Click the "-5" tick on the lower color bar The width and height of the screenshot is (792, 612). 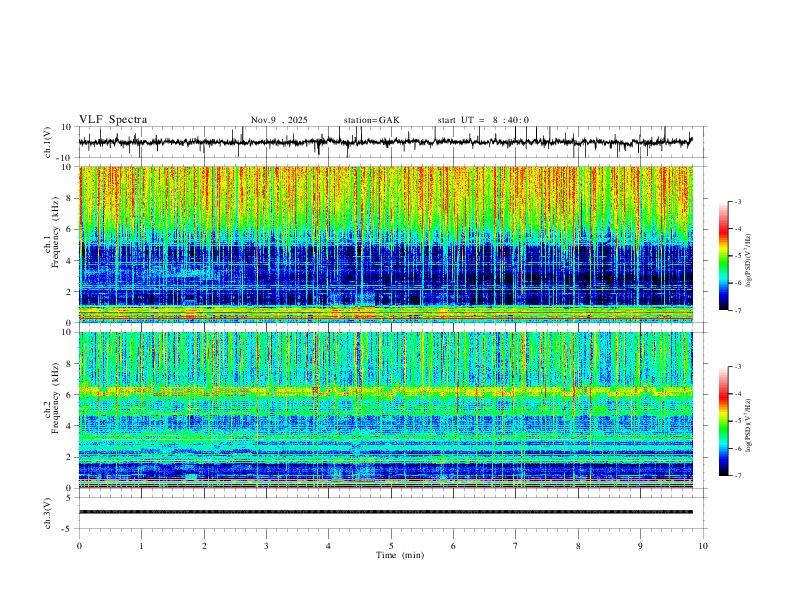coord(737,421)
